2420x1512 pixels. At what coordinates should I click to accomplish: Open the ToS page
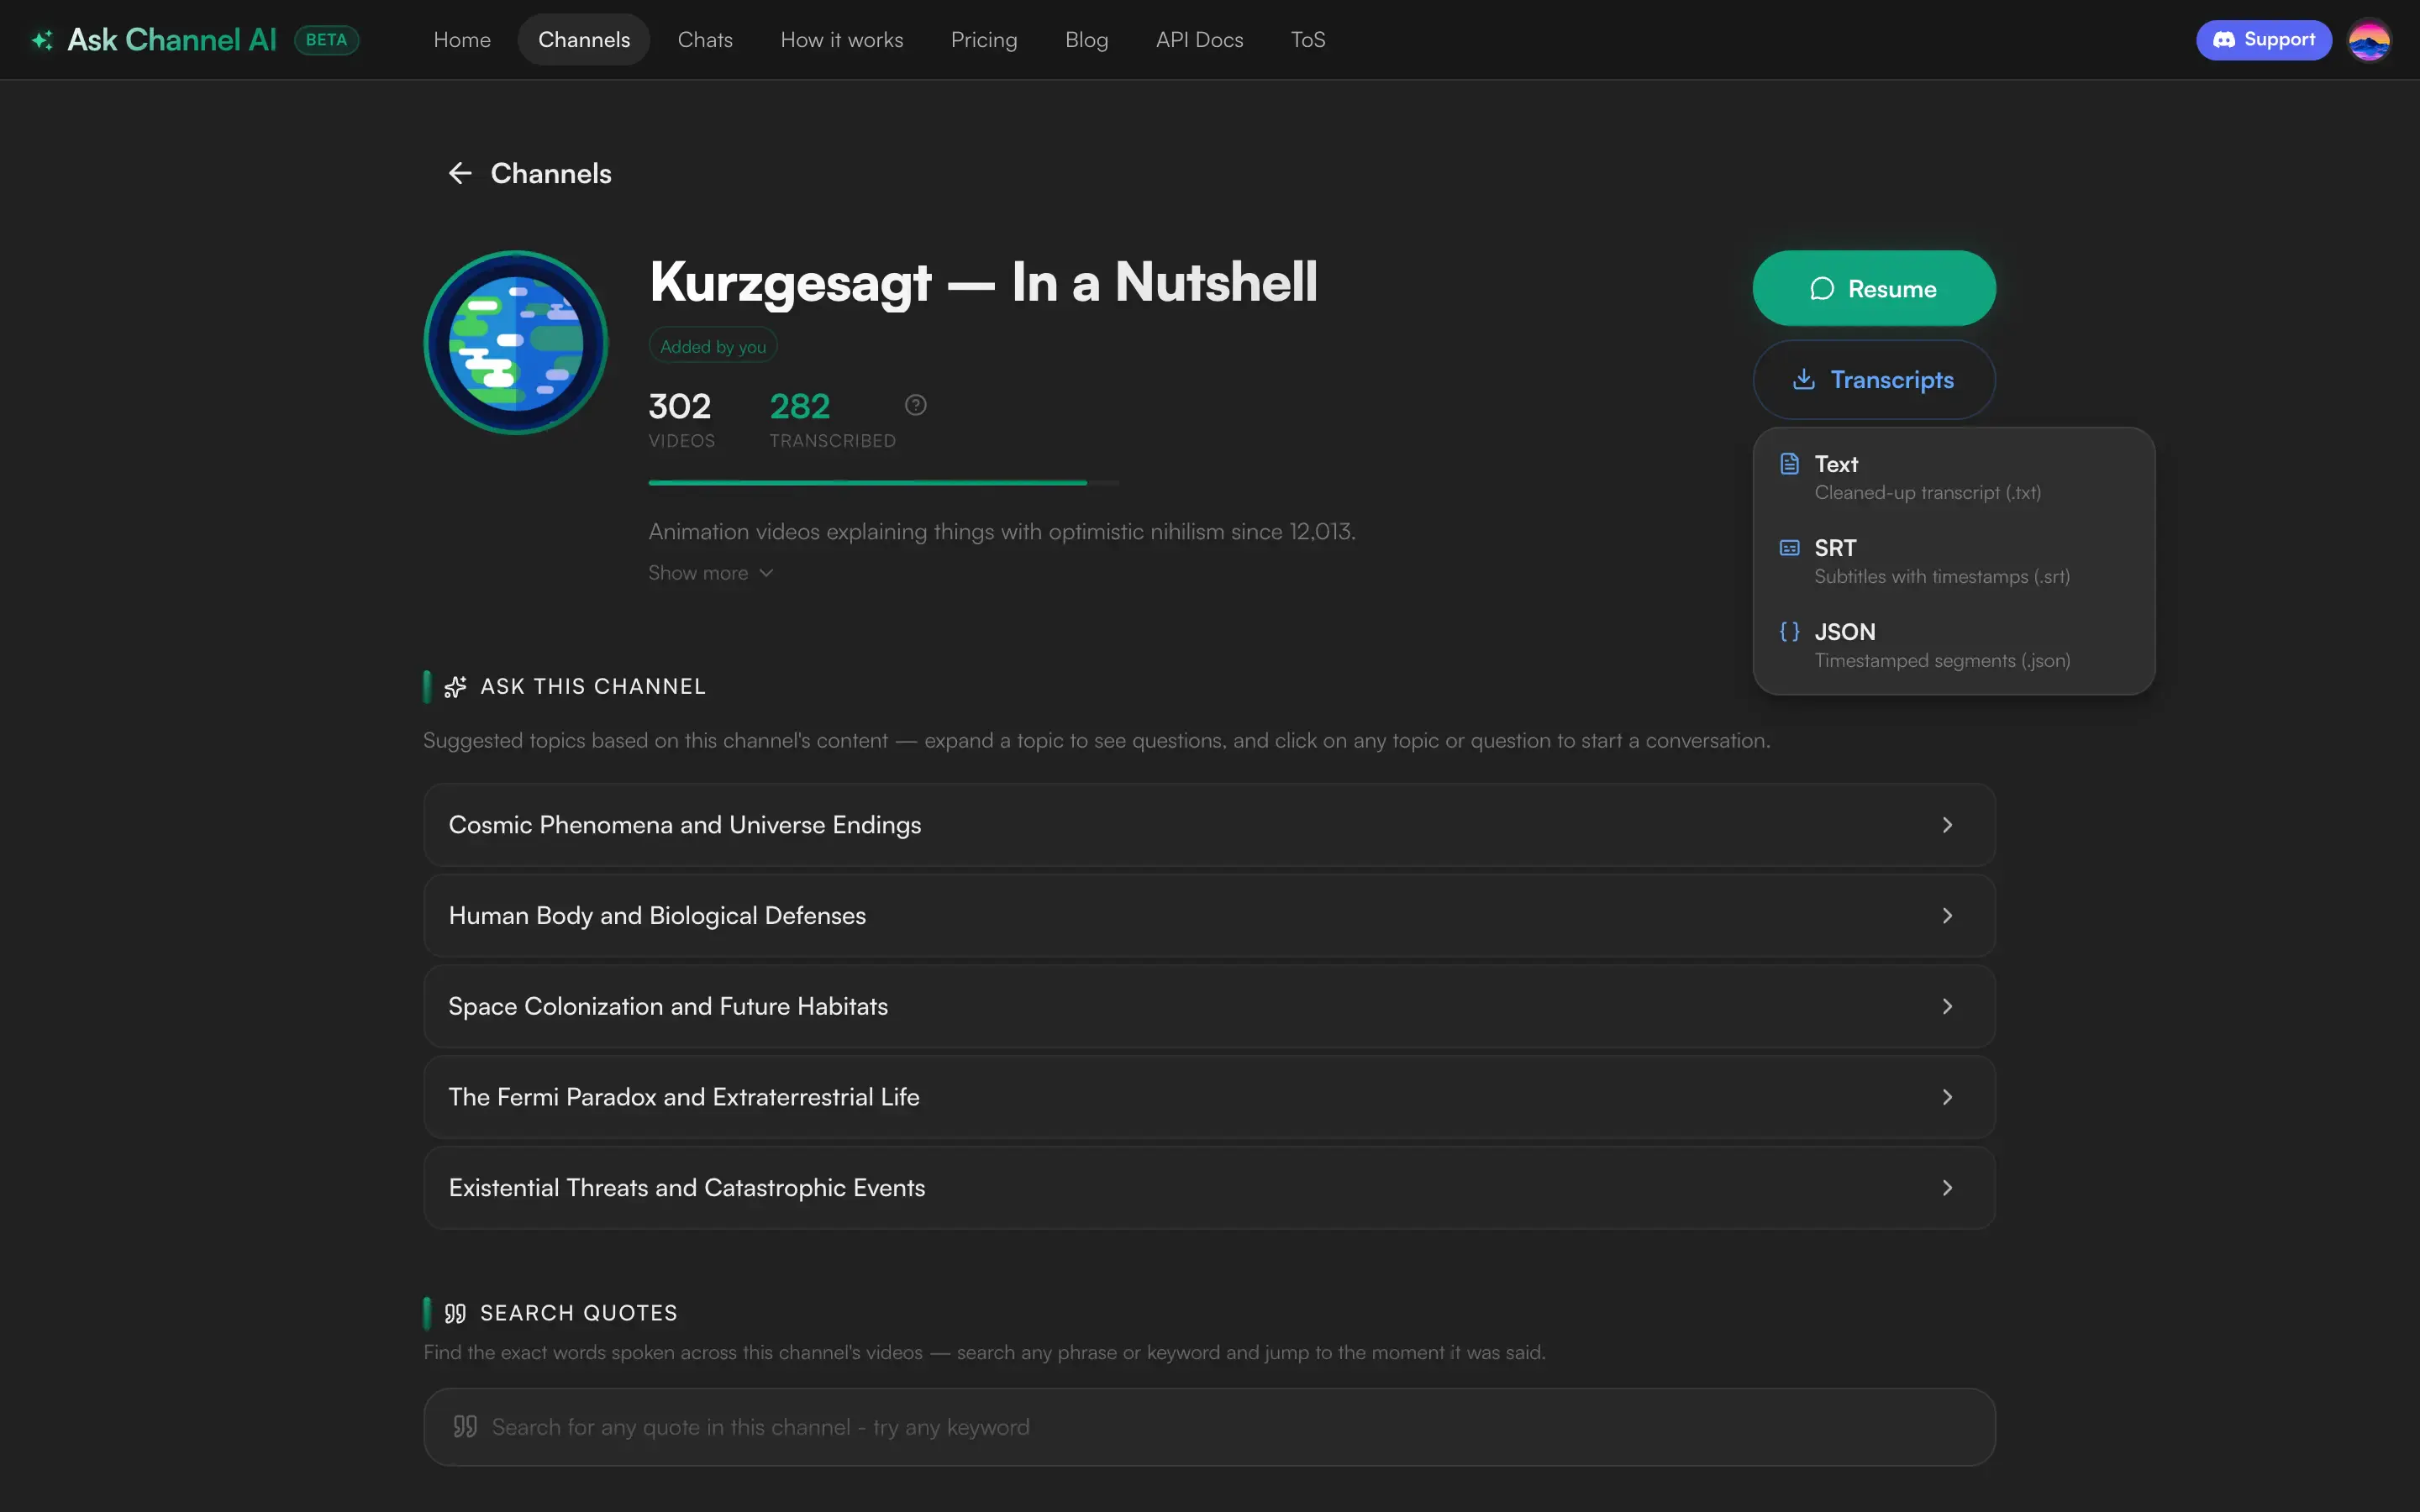coord(1308,40)
